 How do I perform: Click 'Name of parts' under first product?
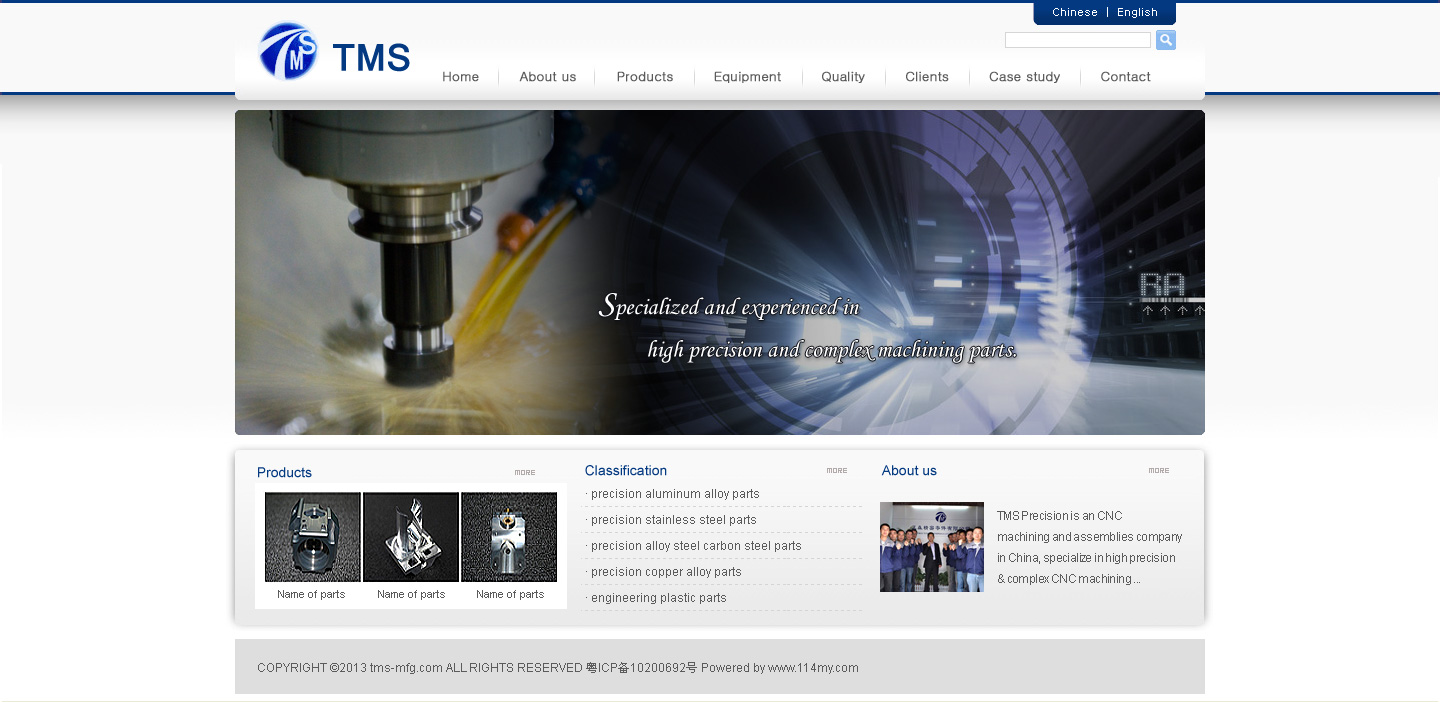[311, 594]
